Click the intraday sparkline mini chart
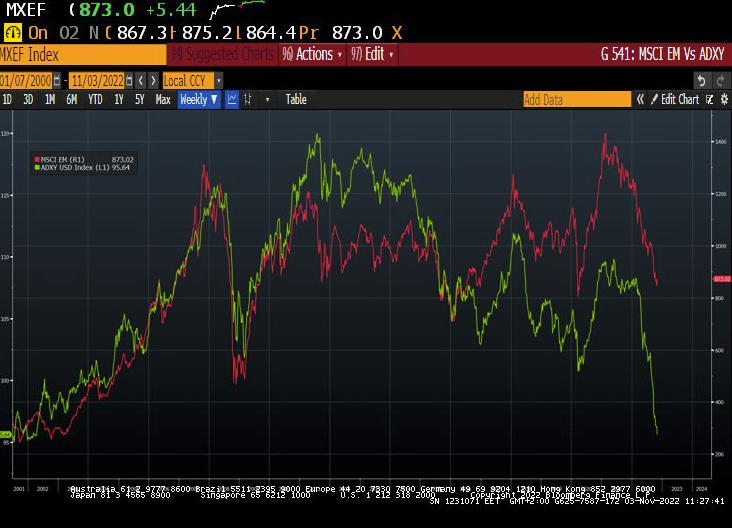 click(x=237, y=9)
